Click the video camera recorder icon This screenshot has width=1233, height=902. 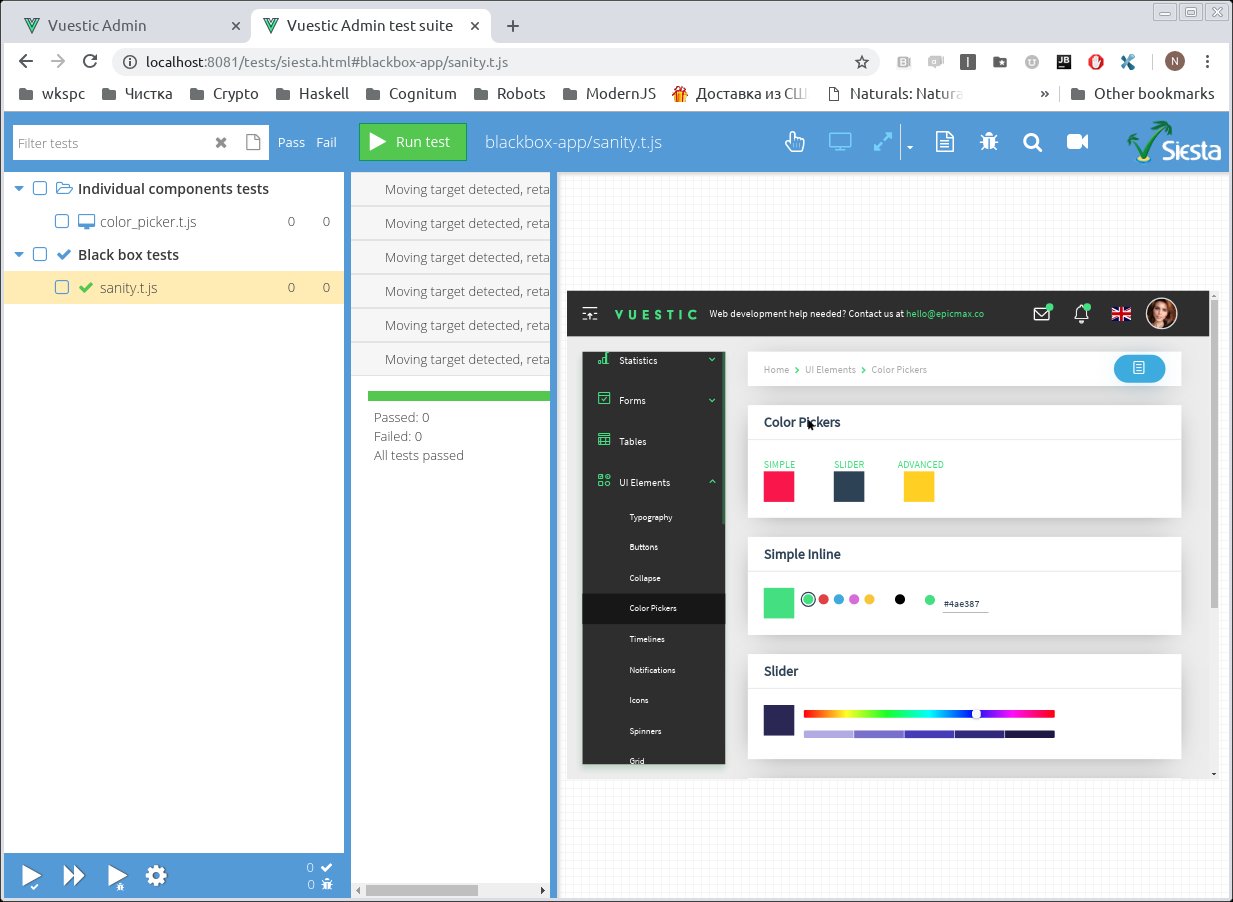pyautogui.click(x=1077, y=142)
